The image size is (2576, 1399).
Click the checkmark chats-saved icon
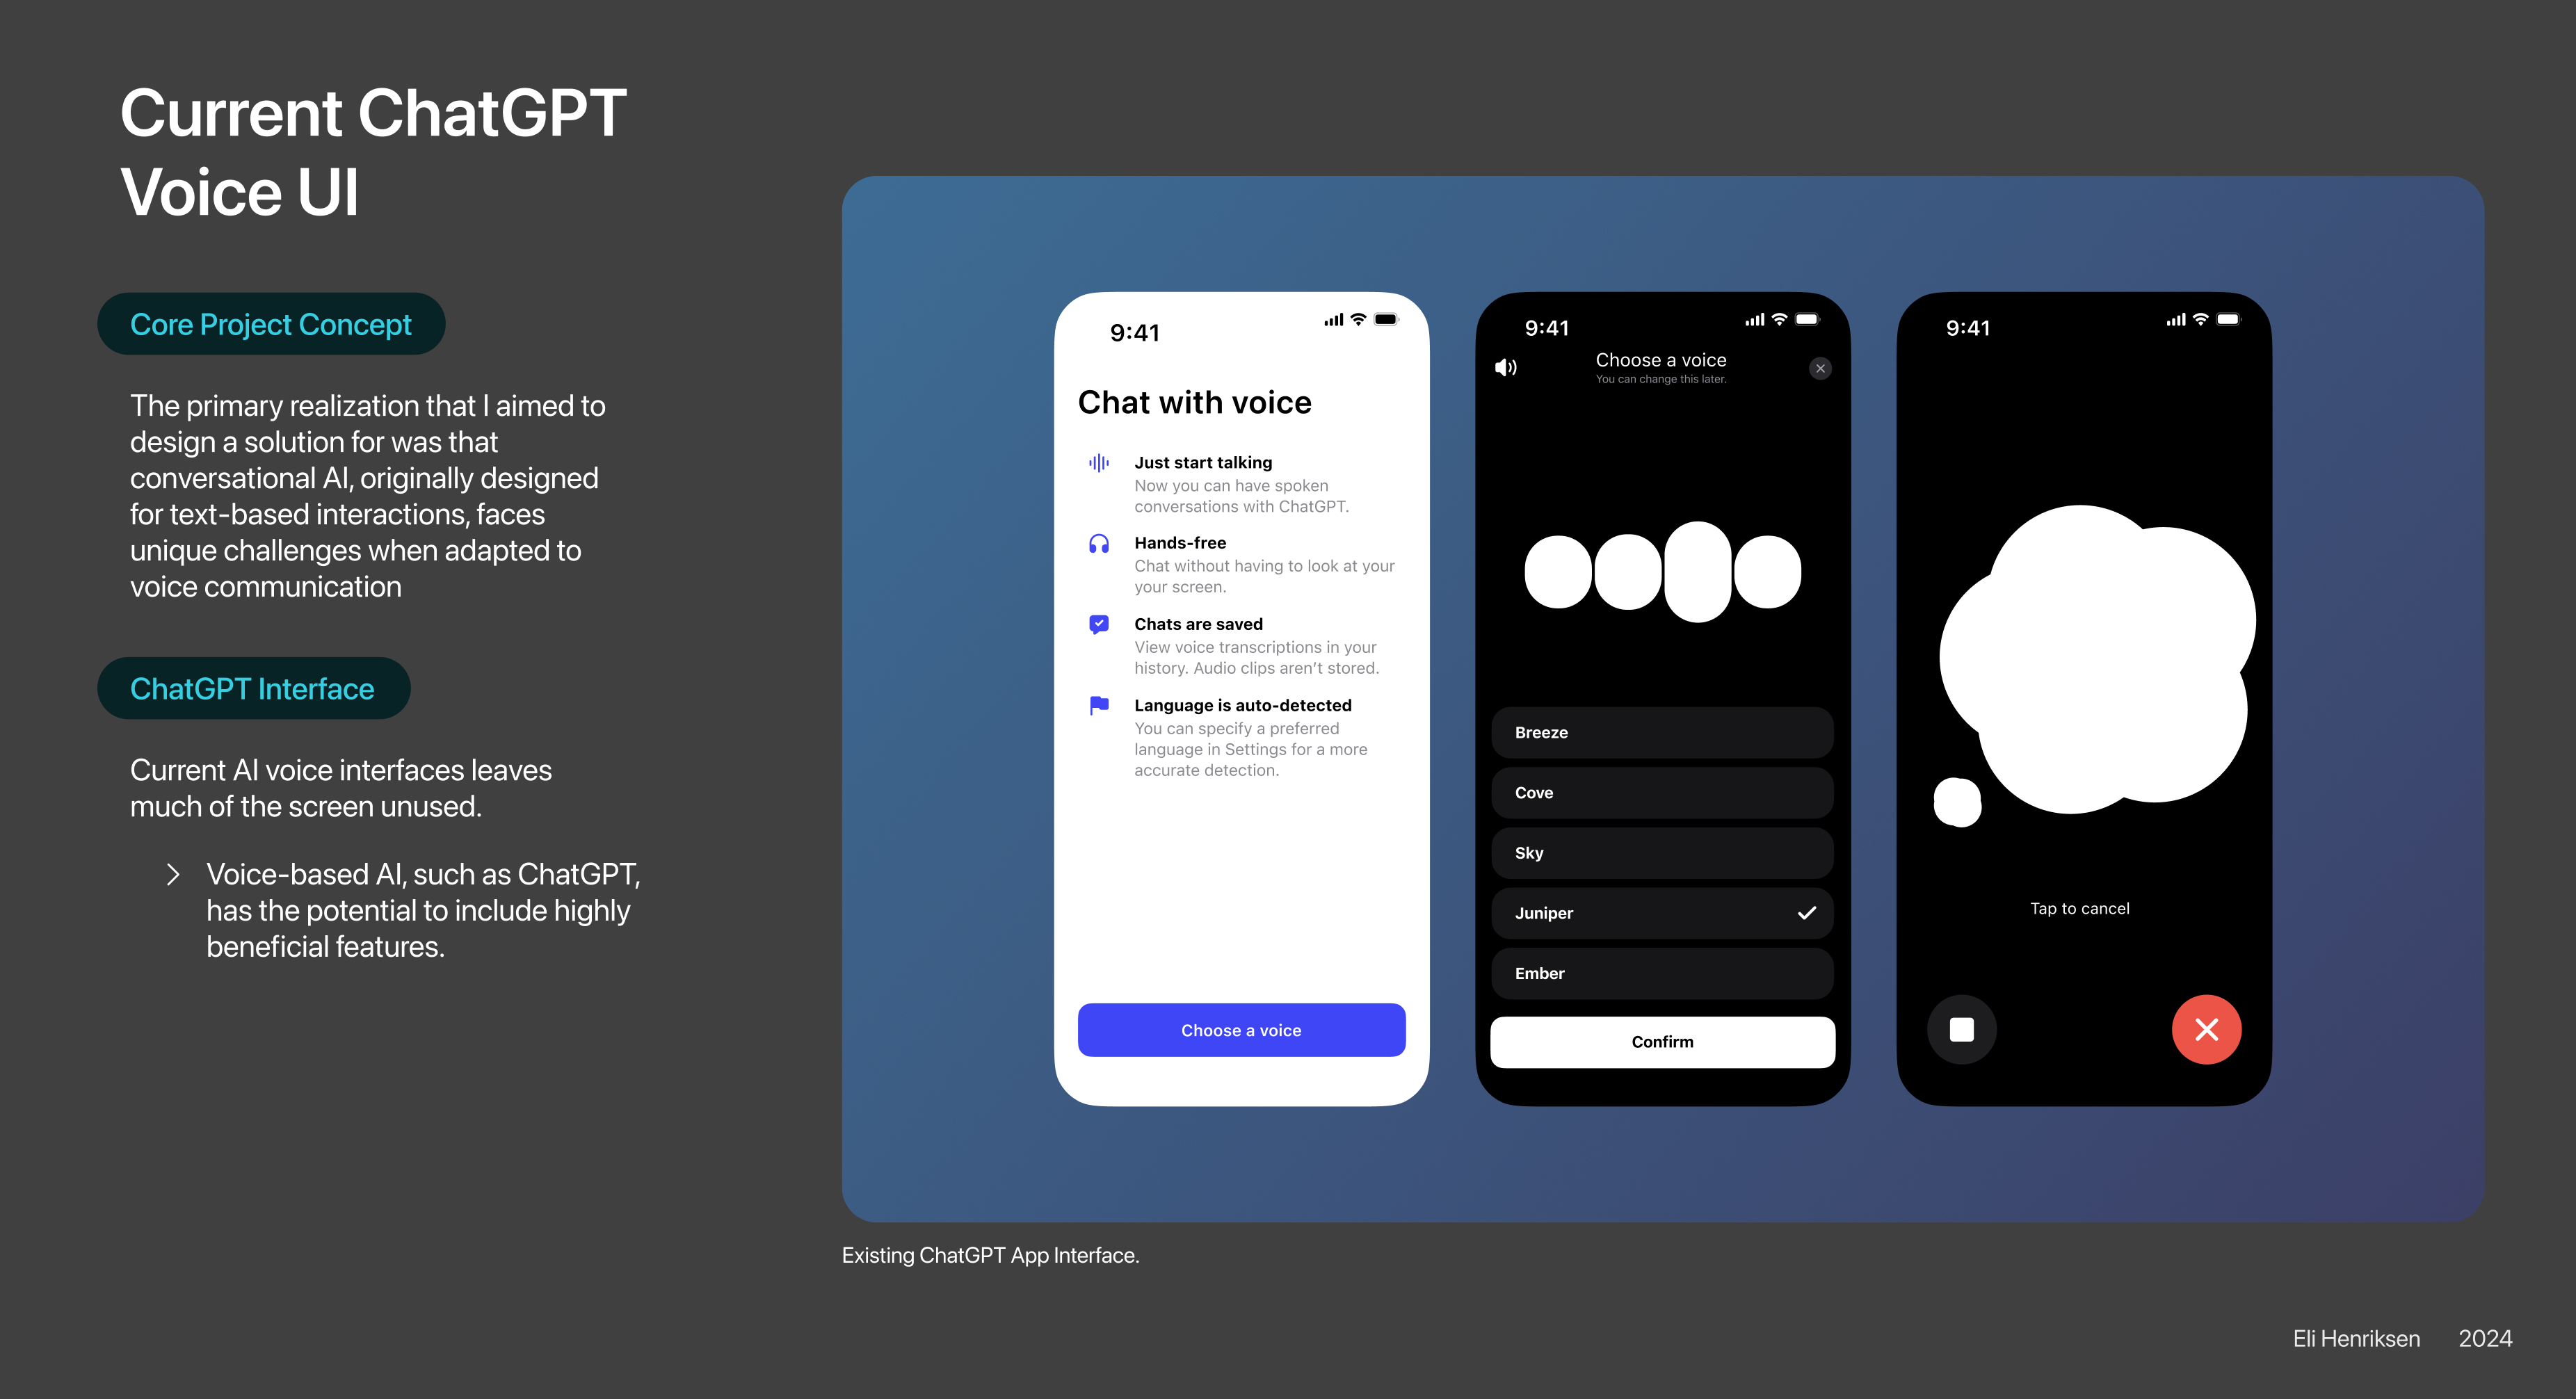tap(1100, 625)
